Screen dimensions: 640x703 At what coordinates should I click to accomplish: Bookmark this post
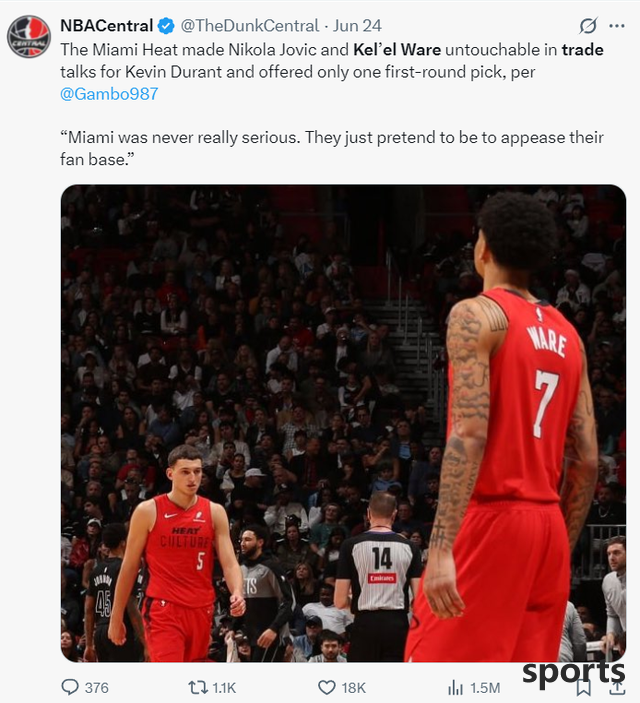[583, 687]
